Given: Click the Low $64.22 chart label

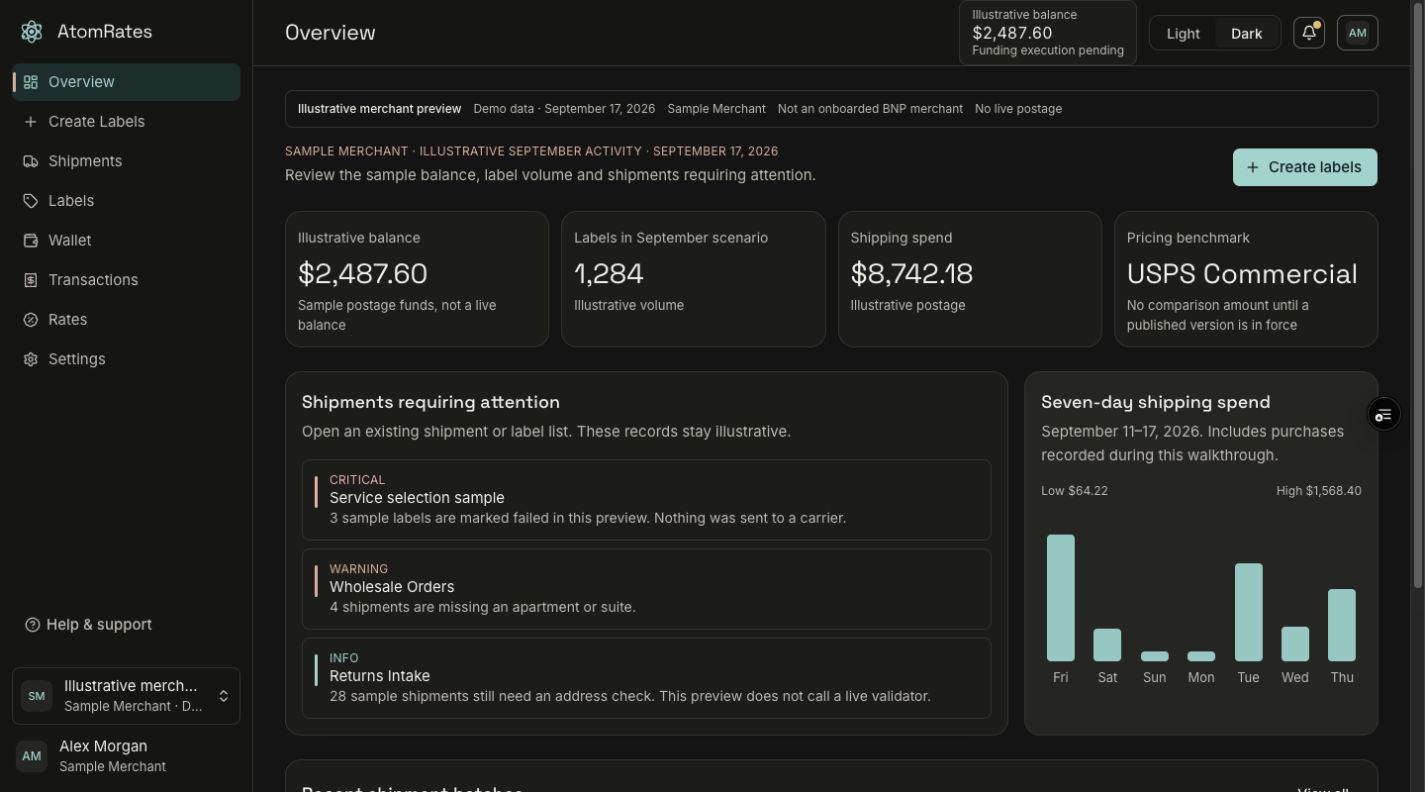Looking at the screenshot, I should click(x=1074, y=491).
